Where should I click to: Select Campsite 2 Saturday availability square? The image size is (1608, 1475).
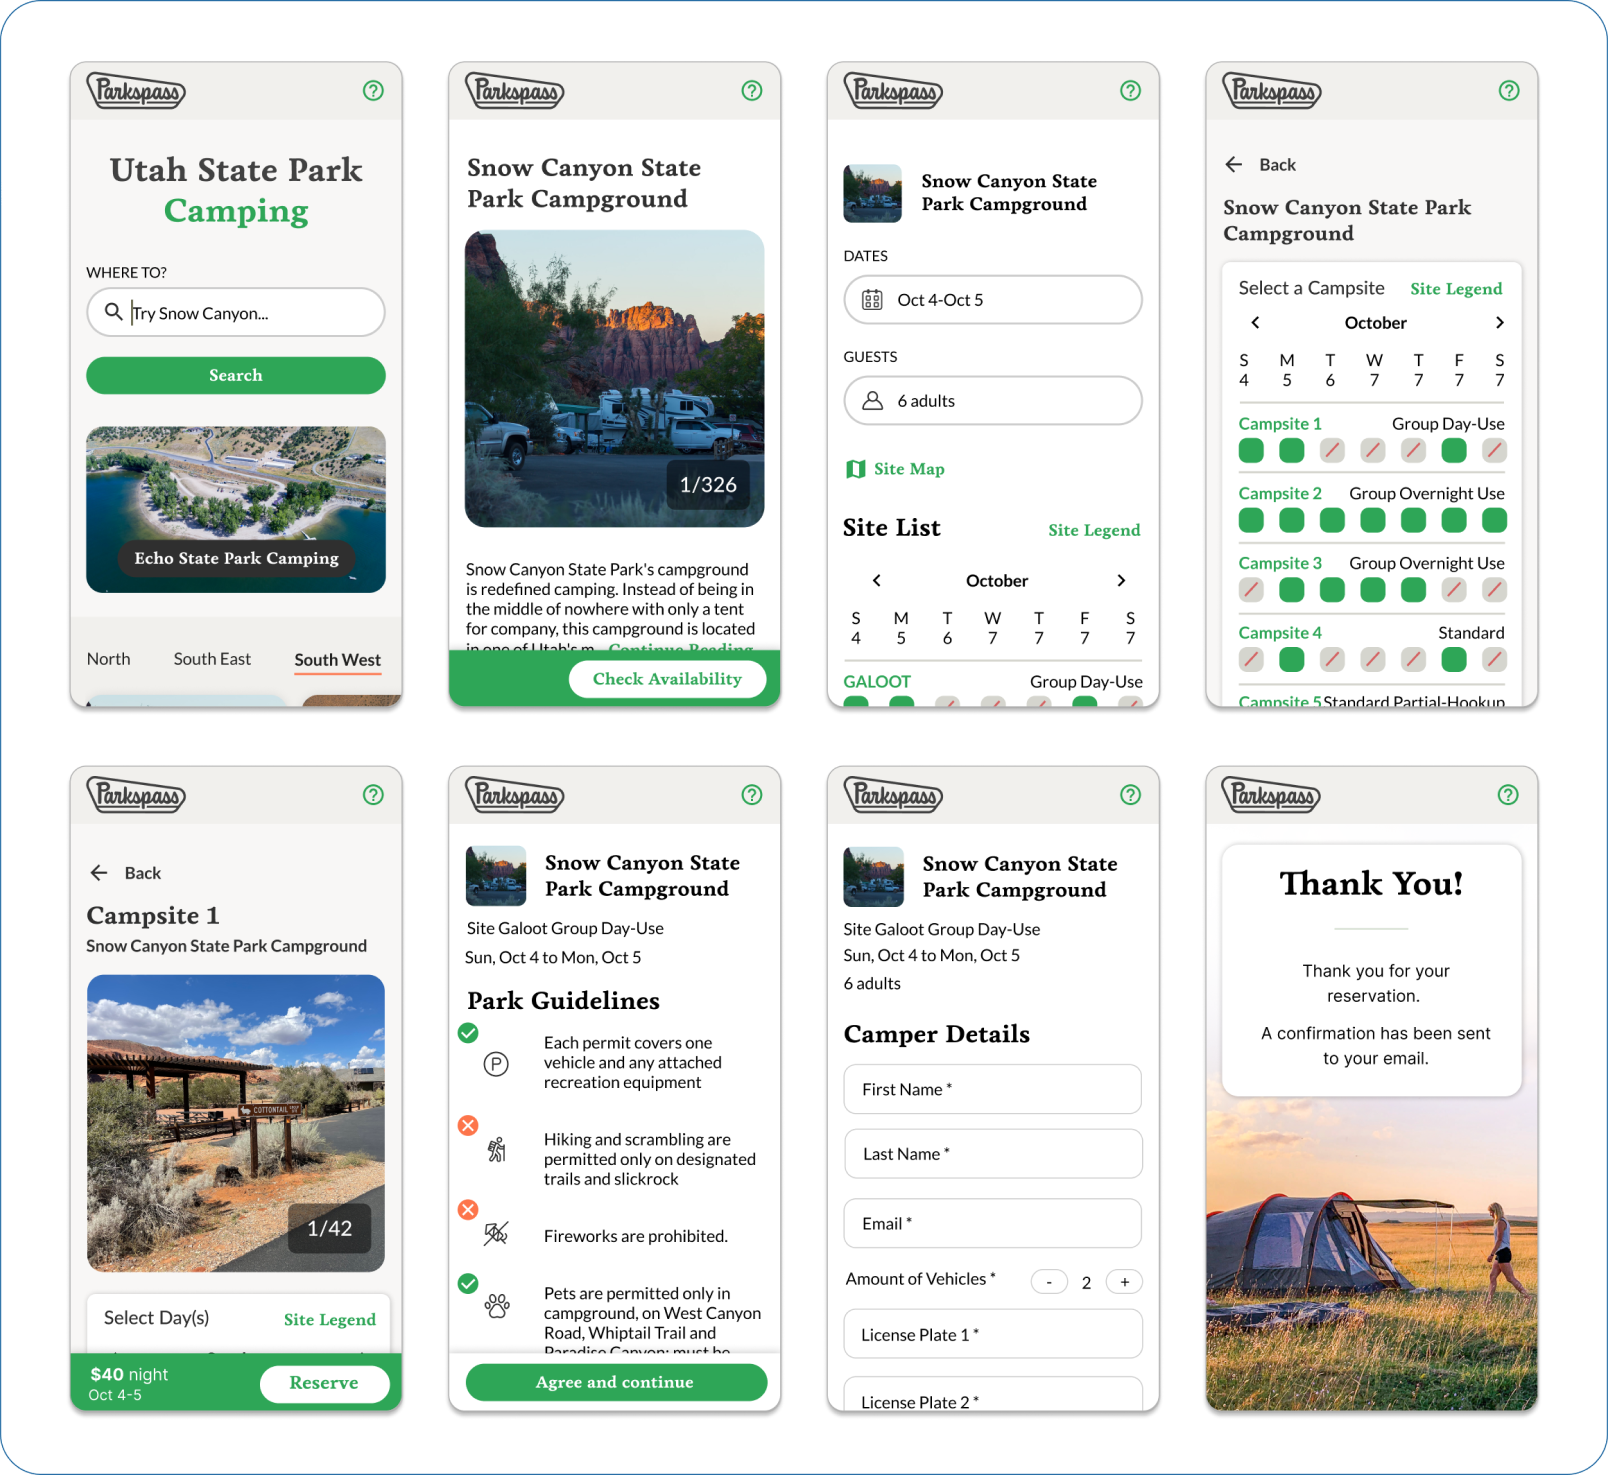tap(1494, 520)
